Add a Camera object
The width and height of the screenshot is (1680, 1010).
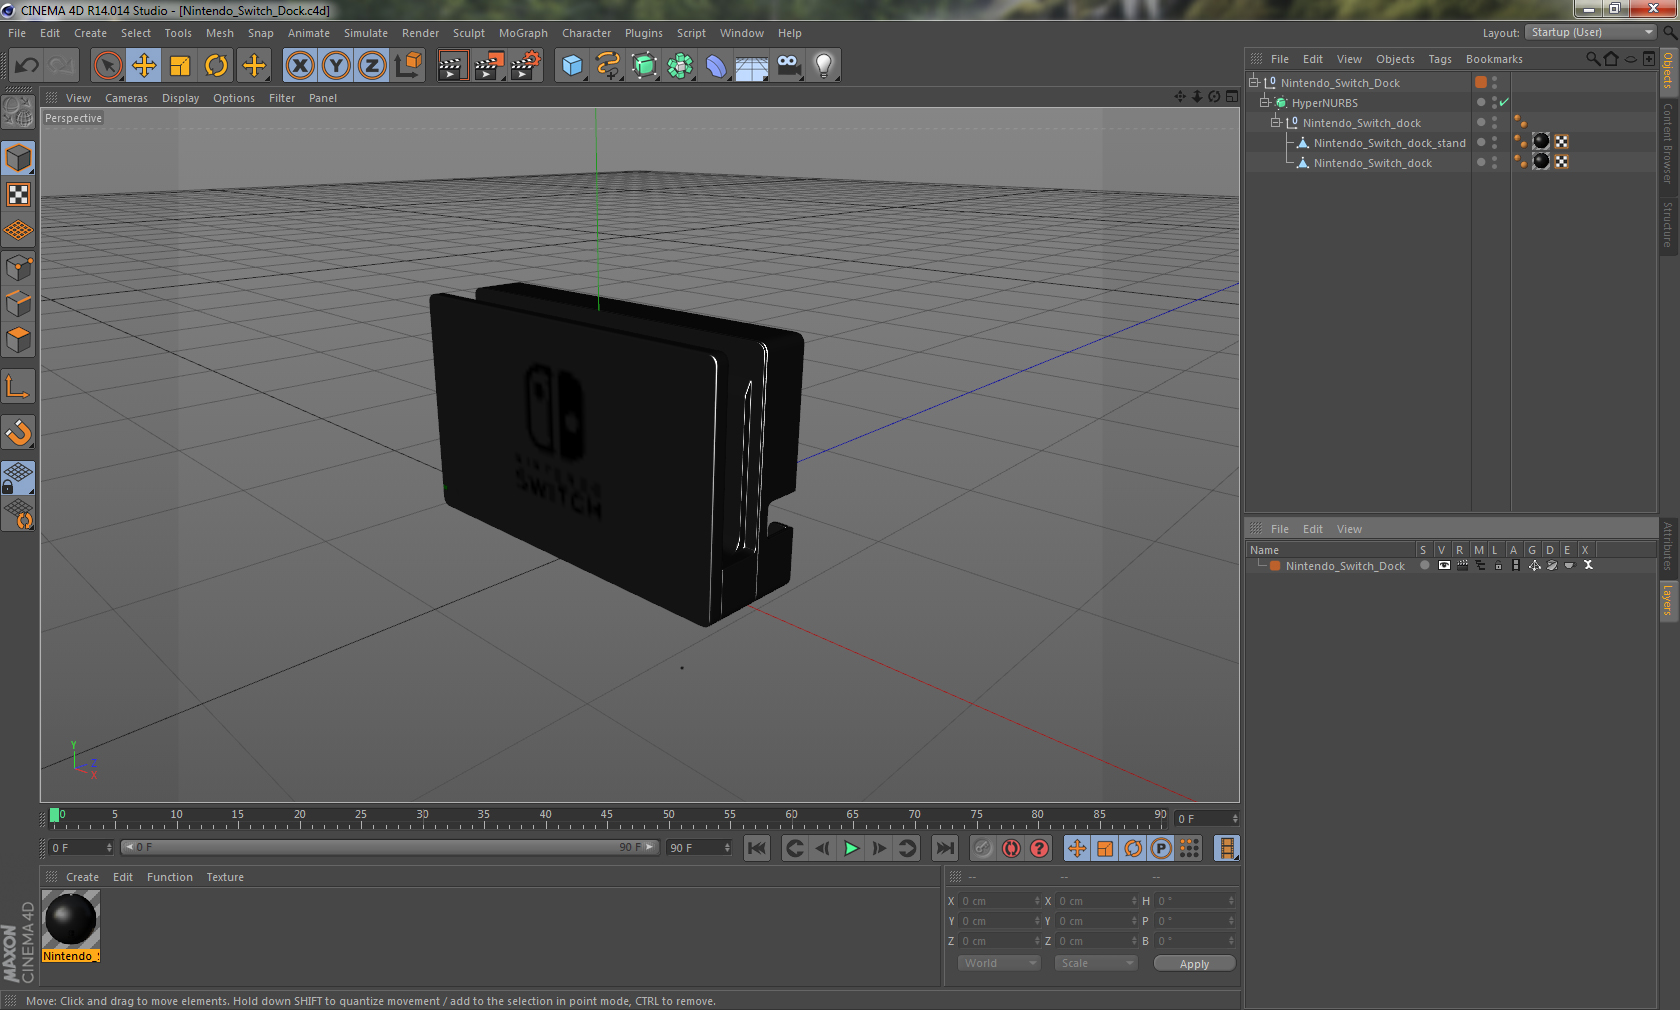(x=788, y=66)
